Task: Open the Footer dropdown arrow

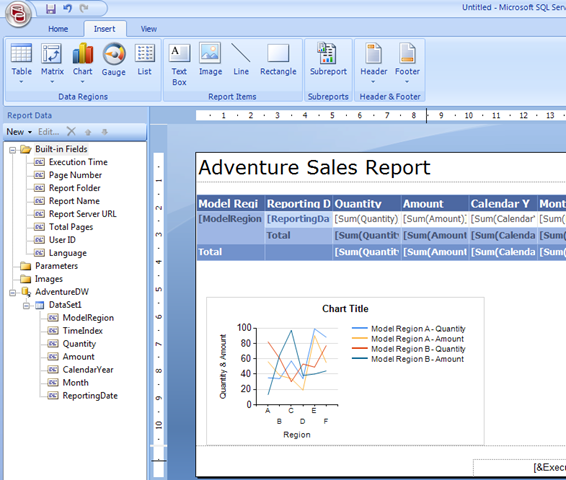Action: [407, 82]
